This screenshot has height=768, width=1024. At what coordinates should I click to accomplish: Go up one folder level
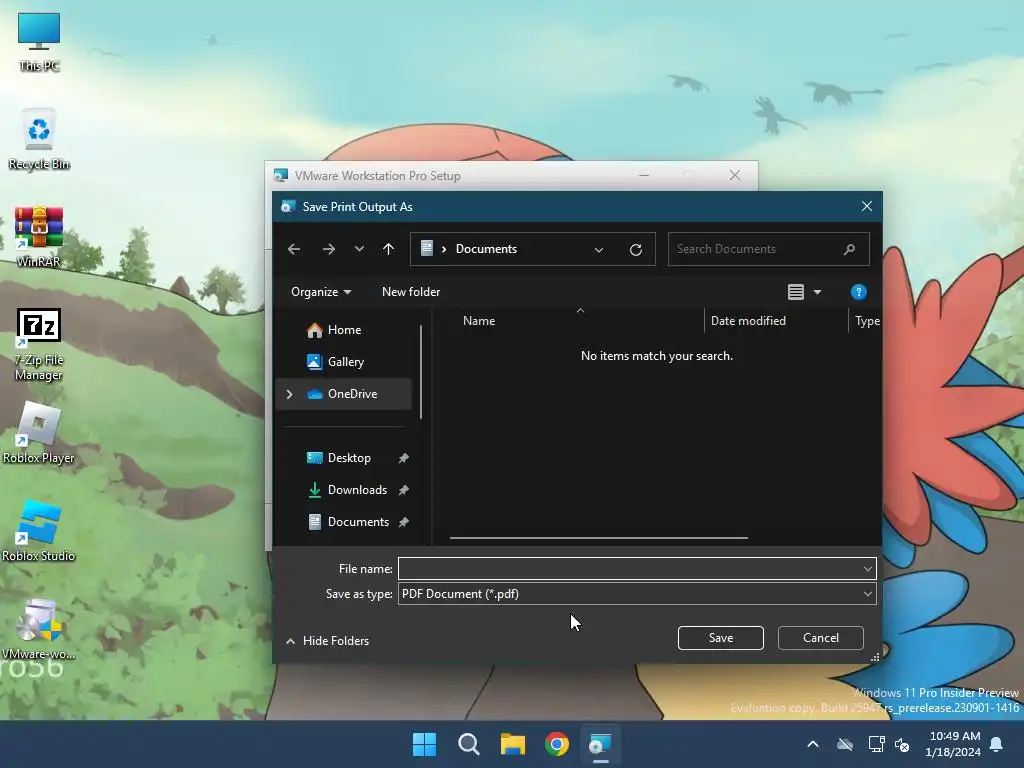coord(389,249)
